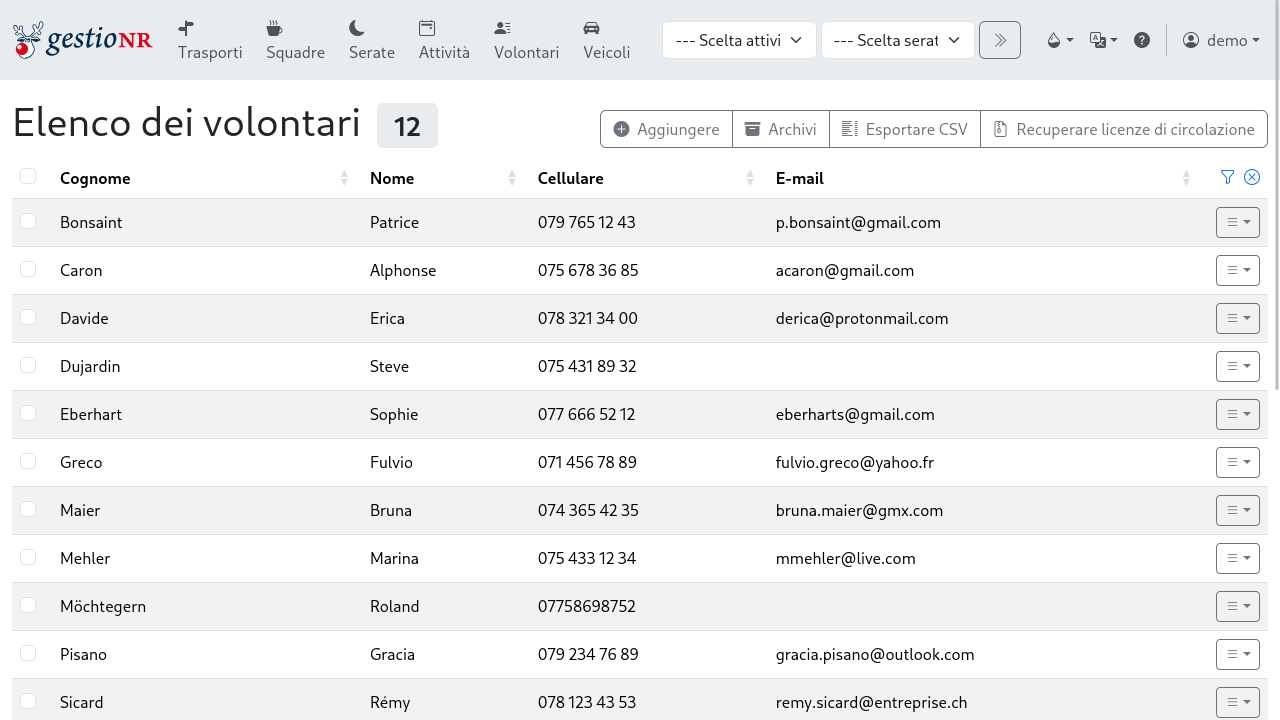This screenshot has width=1280, height=720.
Task: Open the demo user account menu
Action: coord(1220,40)
